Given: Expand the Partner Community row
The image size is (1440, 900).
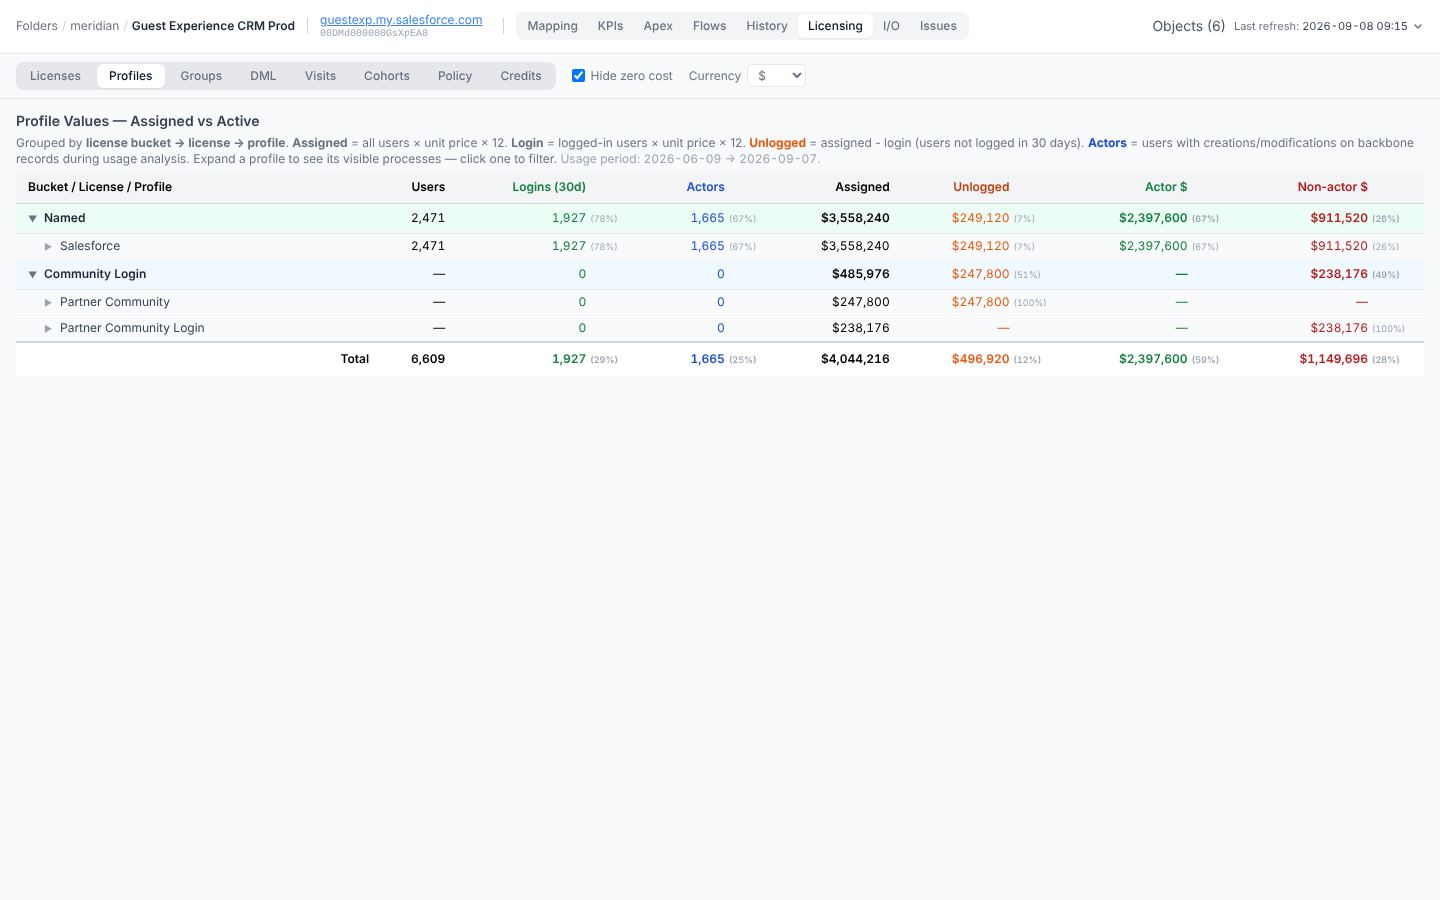Looking at the screenshot, I should pos(48,302).
